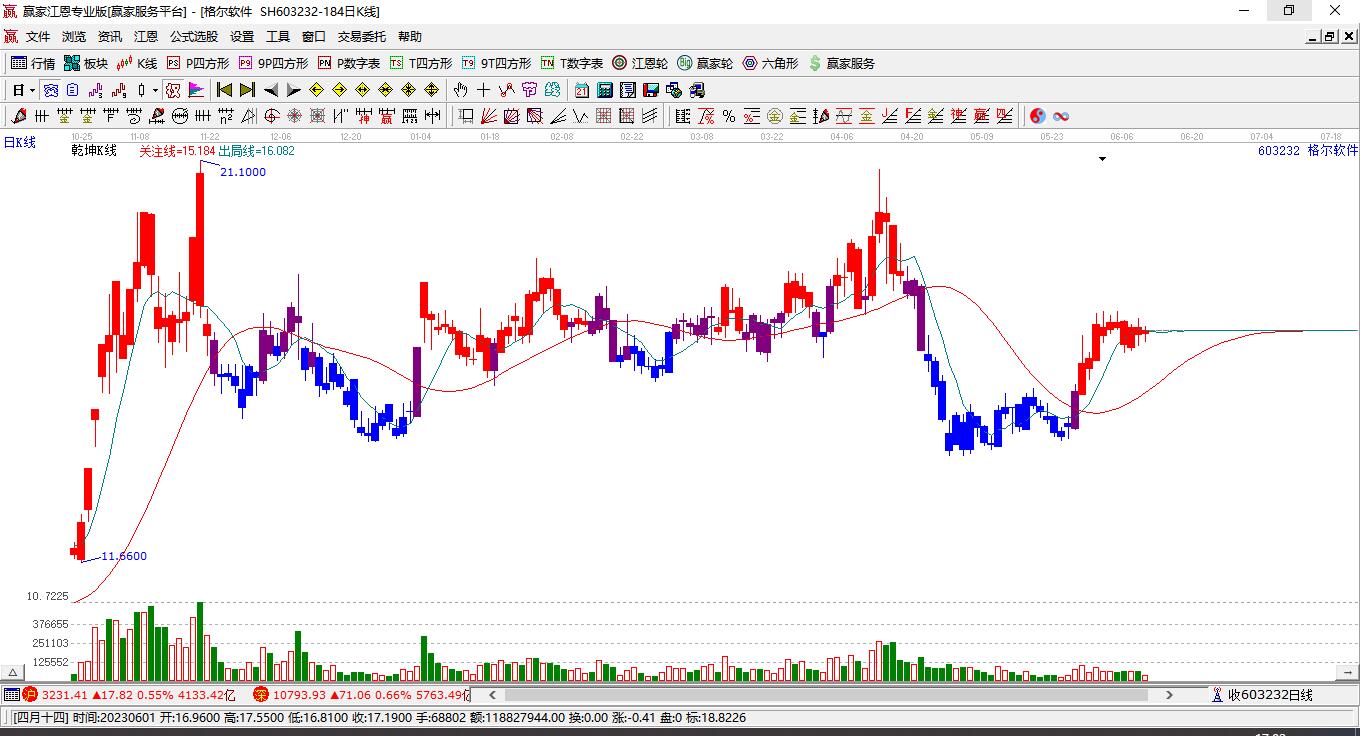Open the 江恩轮 Gann wheel tool
1360x736 pixels.
pyautogui.click(x=640, y=63)
